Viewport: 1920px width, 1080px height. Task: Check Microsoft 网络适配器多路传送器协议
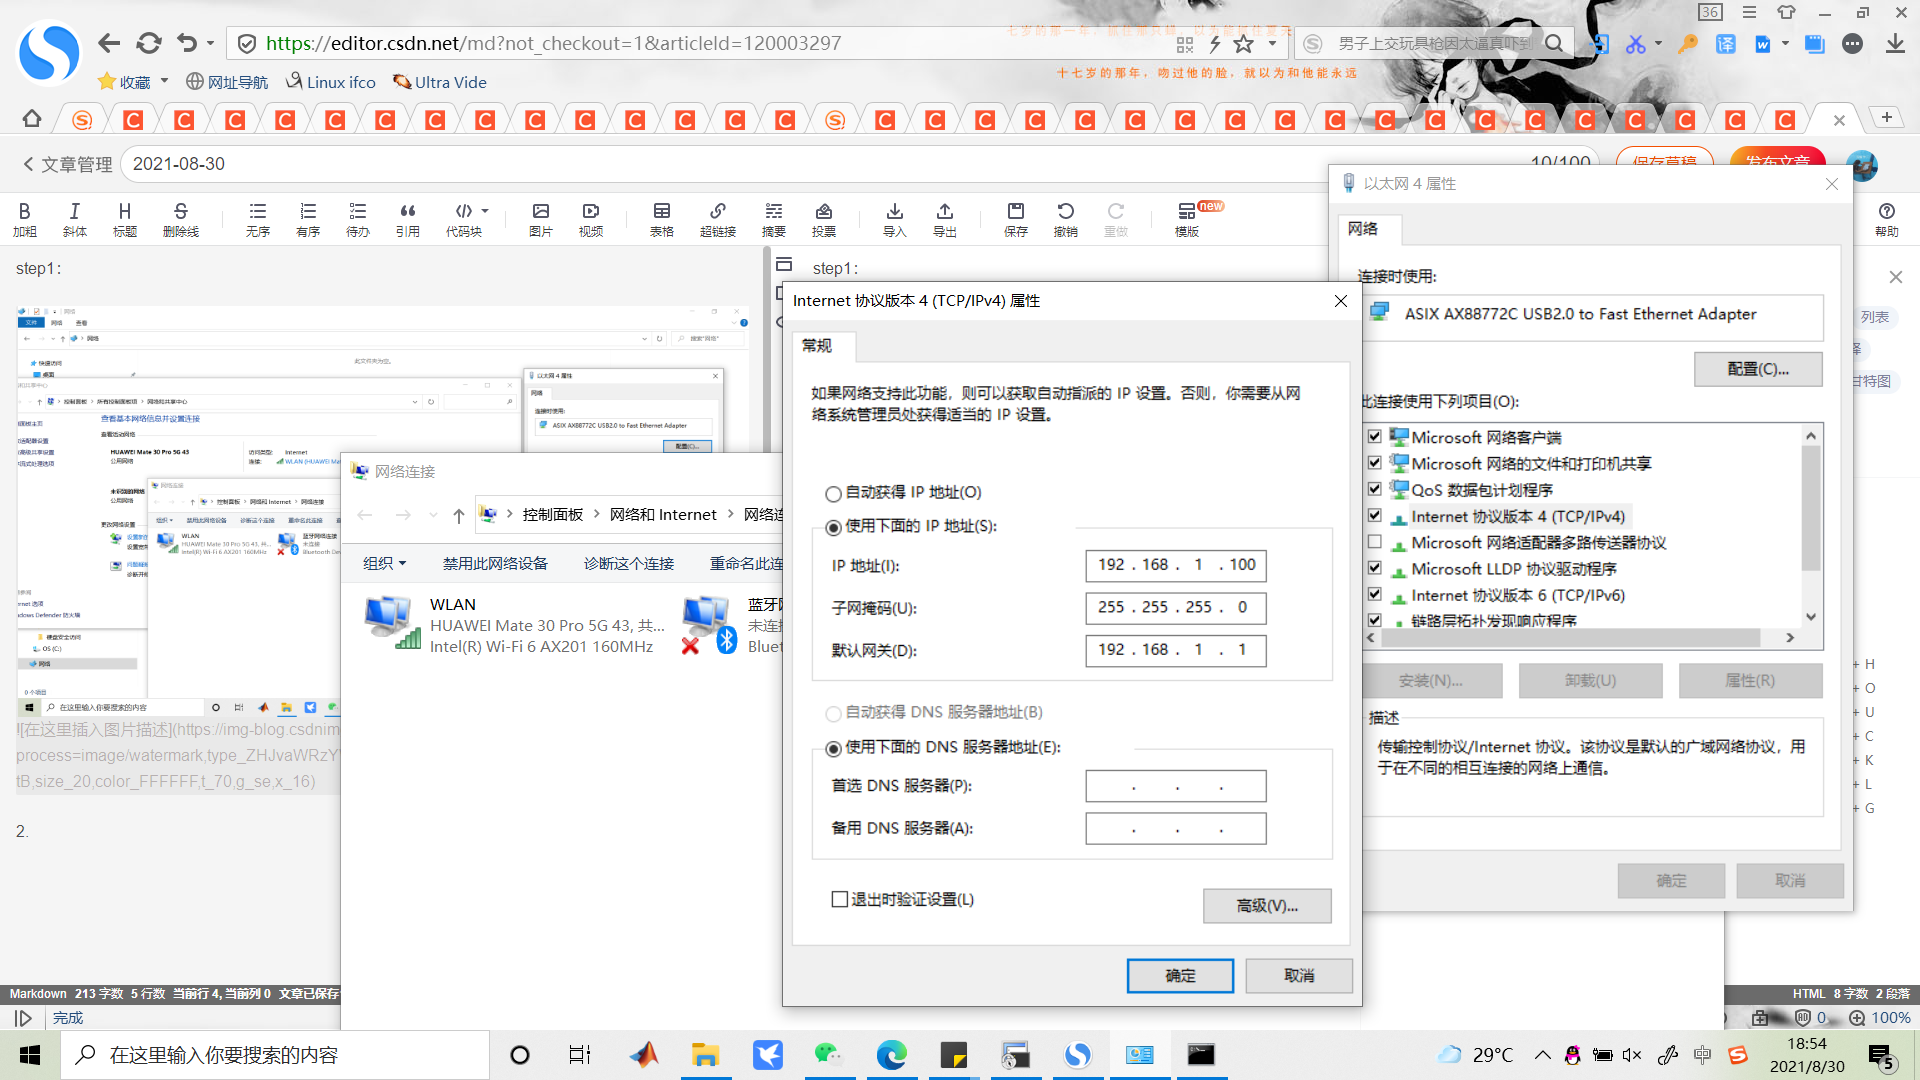pos(1375,541)
